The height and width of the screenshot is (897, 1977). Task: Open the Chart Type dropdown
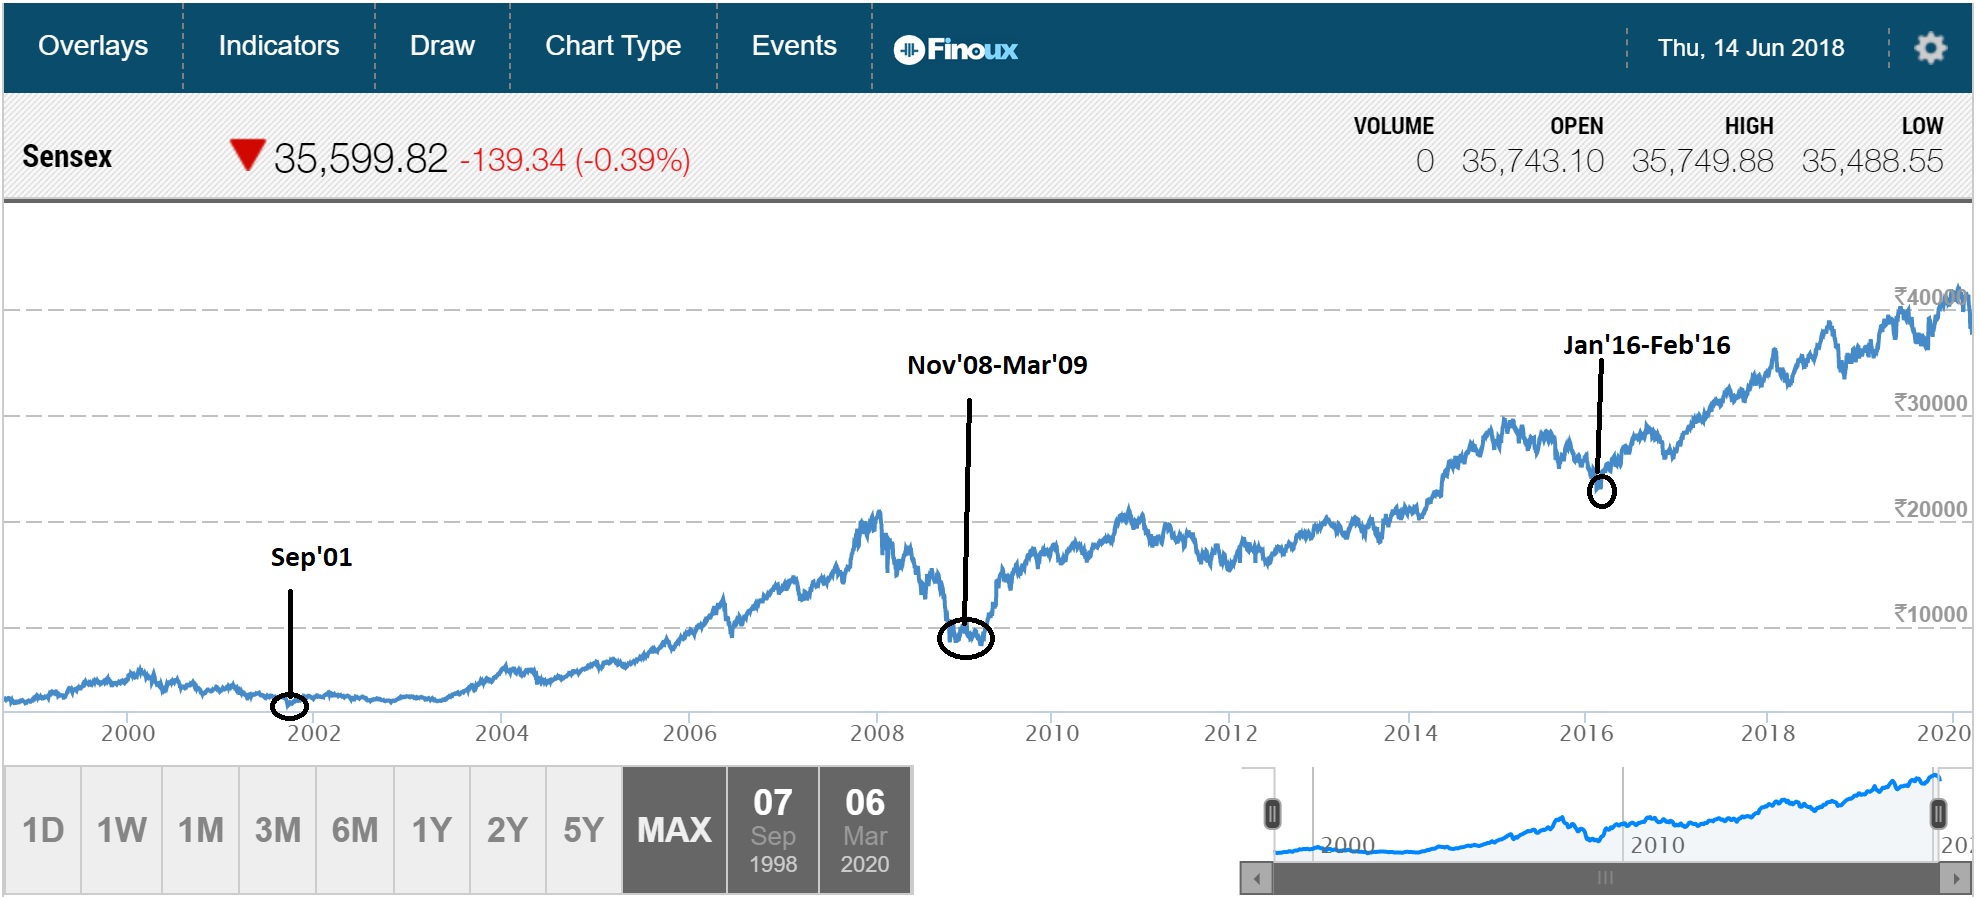(x=613, y=46)
